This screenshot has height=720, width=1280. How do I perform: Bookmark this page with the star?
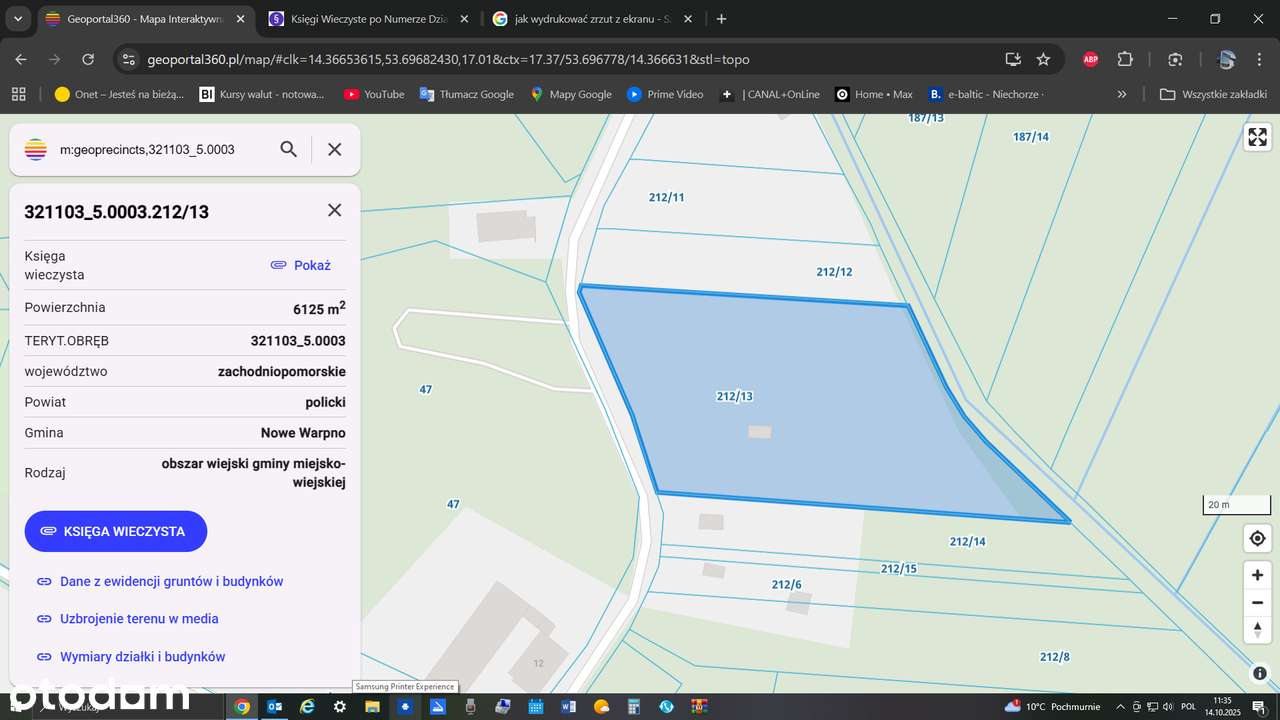click(x=1044, y=60)
